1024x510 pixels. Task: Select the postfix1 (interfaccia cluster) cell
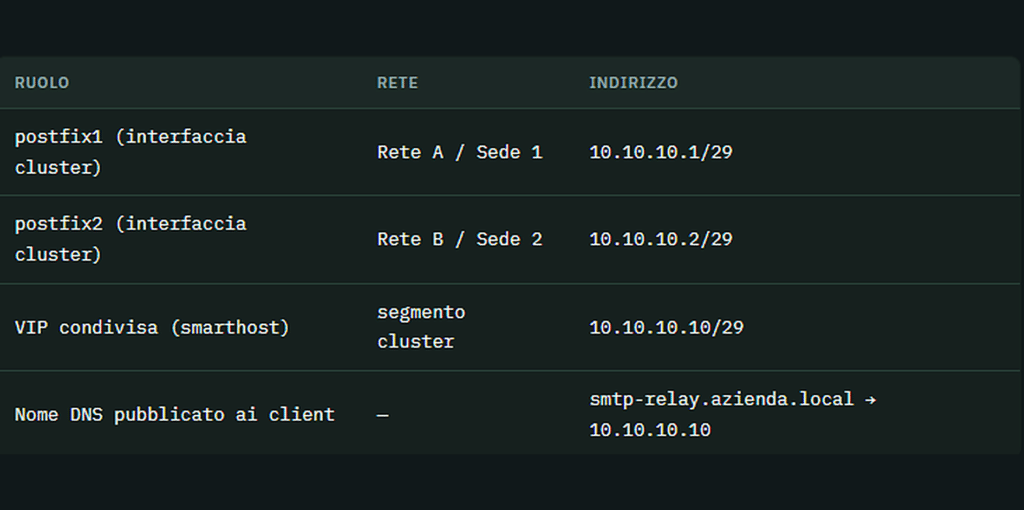click(x=131, y=152)
